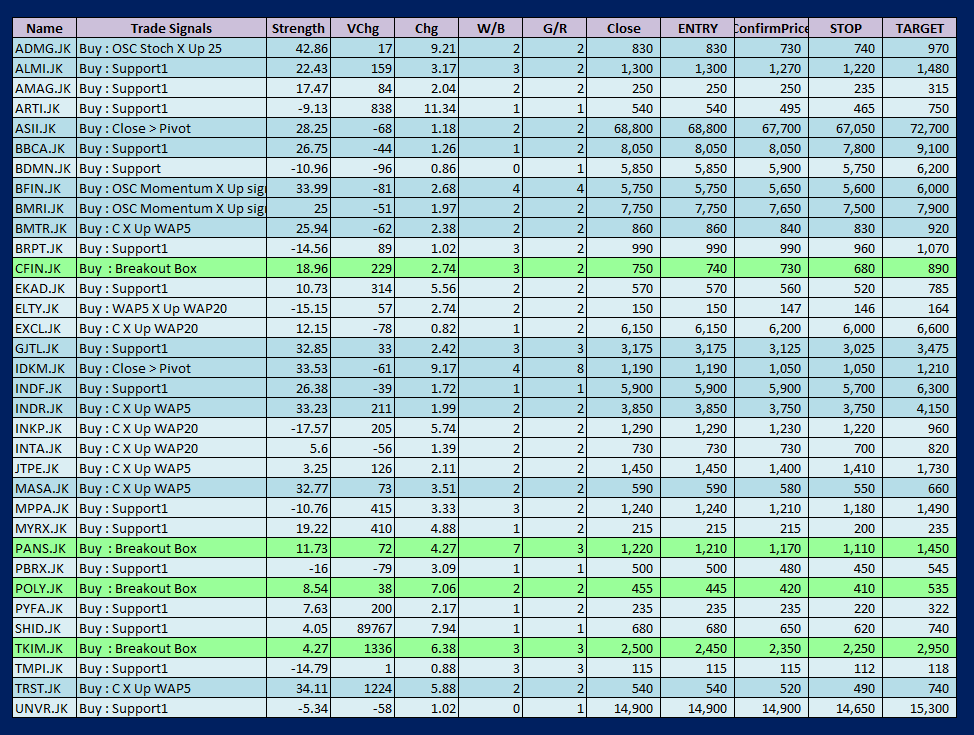Select the BFIN.JK name cell

pyautogui.click(x=45, y=188)
